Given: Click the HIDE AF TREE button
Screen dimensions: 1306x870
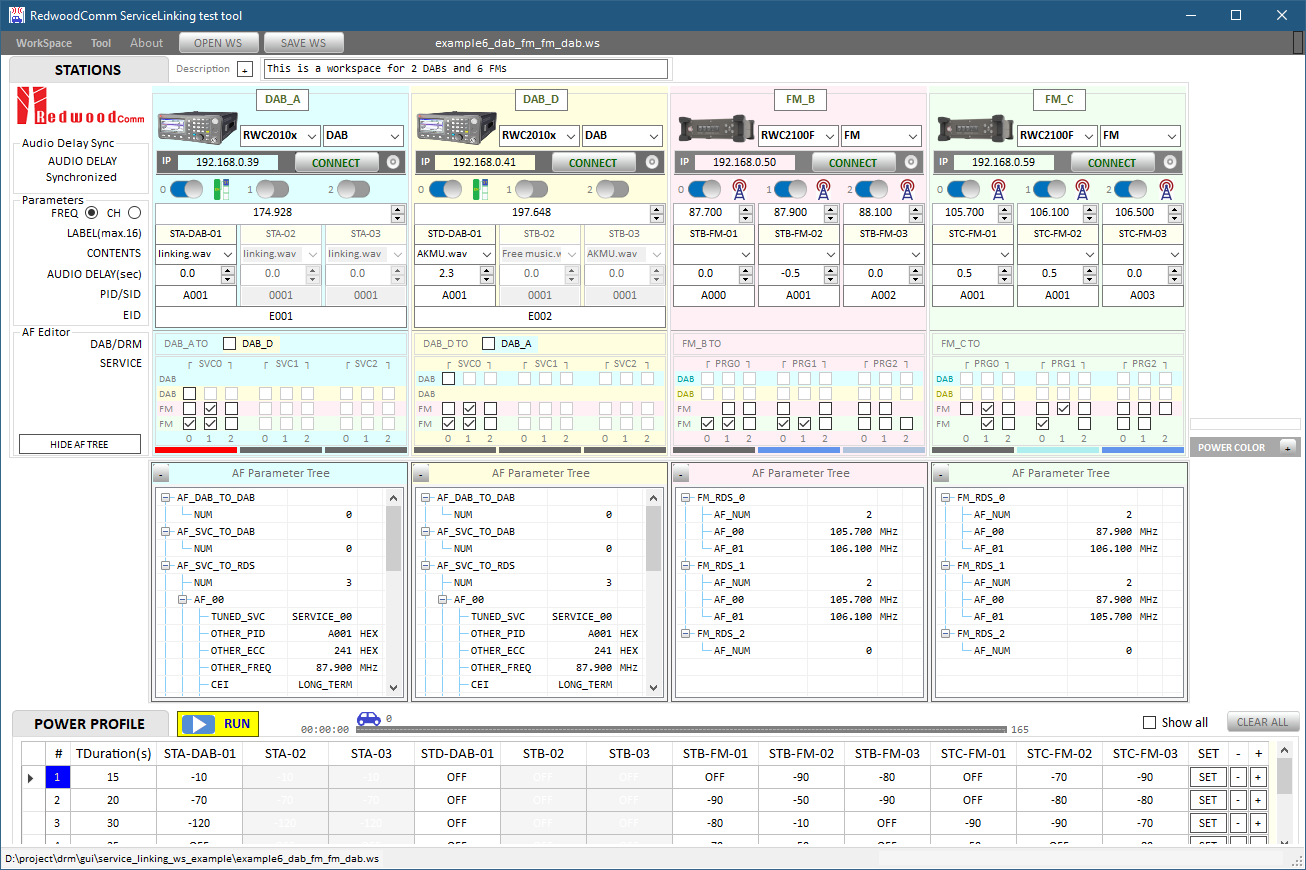Looking at the screenshot, I should click(x=80, y=444).
